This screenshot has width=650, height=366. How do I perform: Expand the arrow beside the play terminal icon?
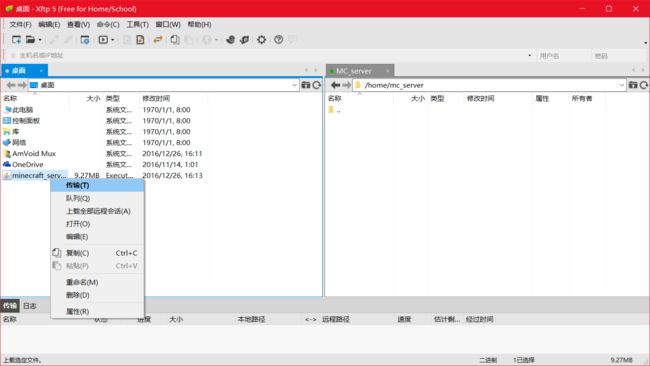tap(113, 40)
